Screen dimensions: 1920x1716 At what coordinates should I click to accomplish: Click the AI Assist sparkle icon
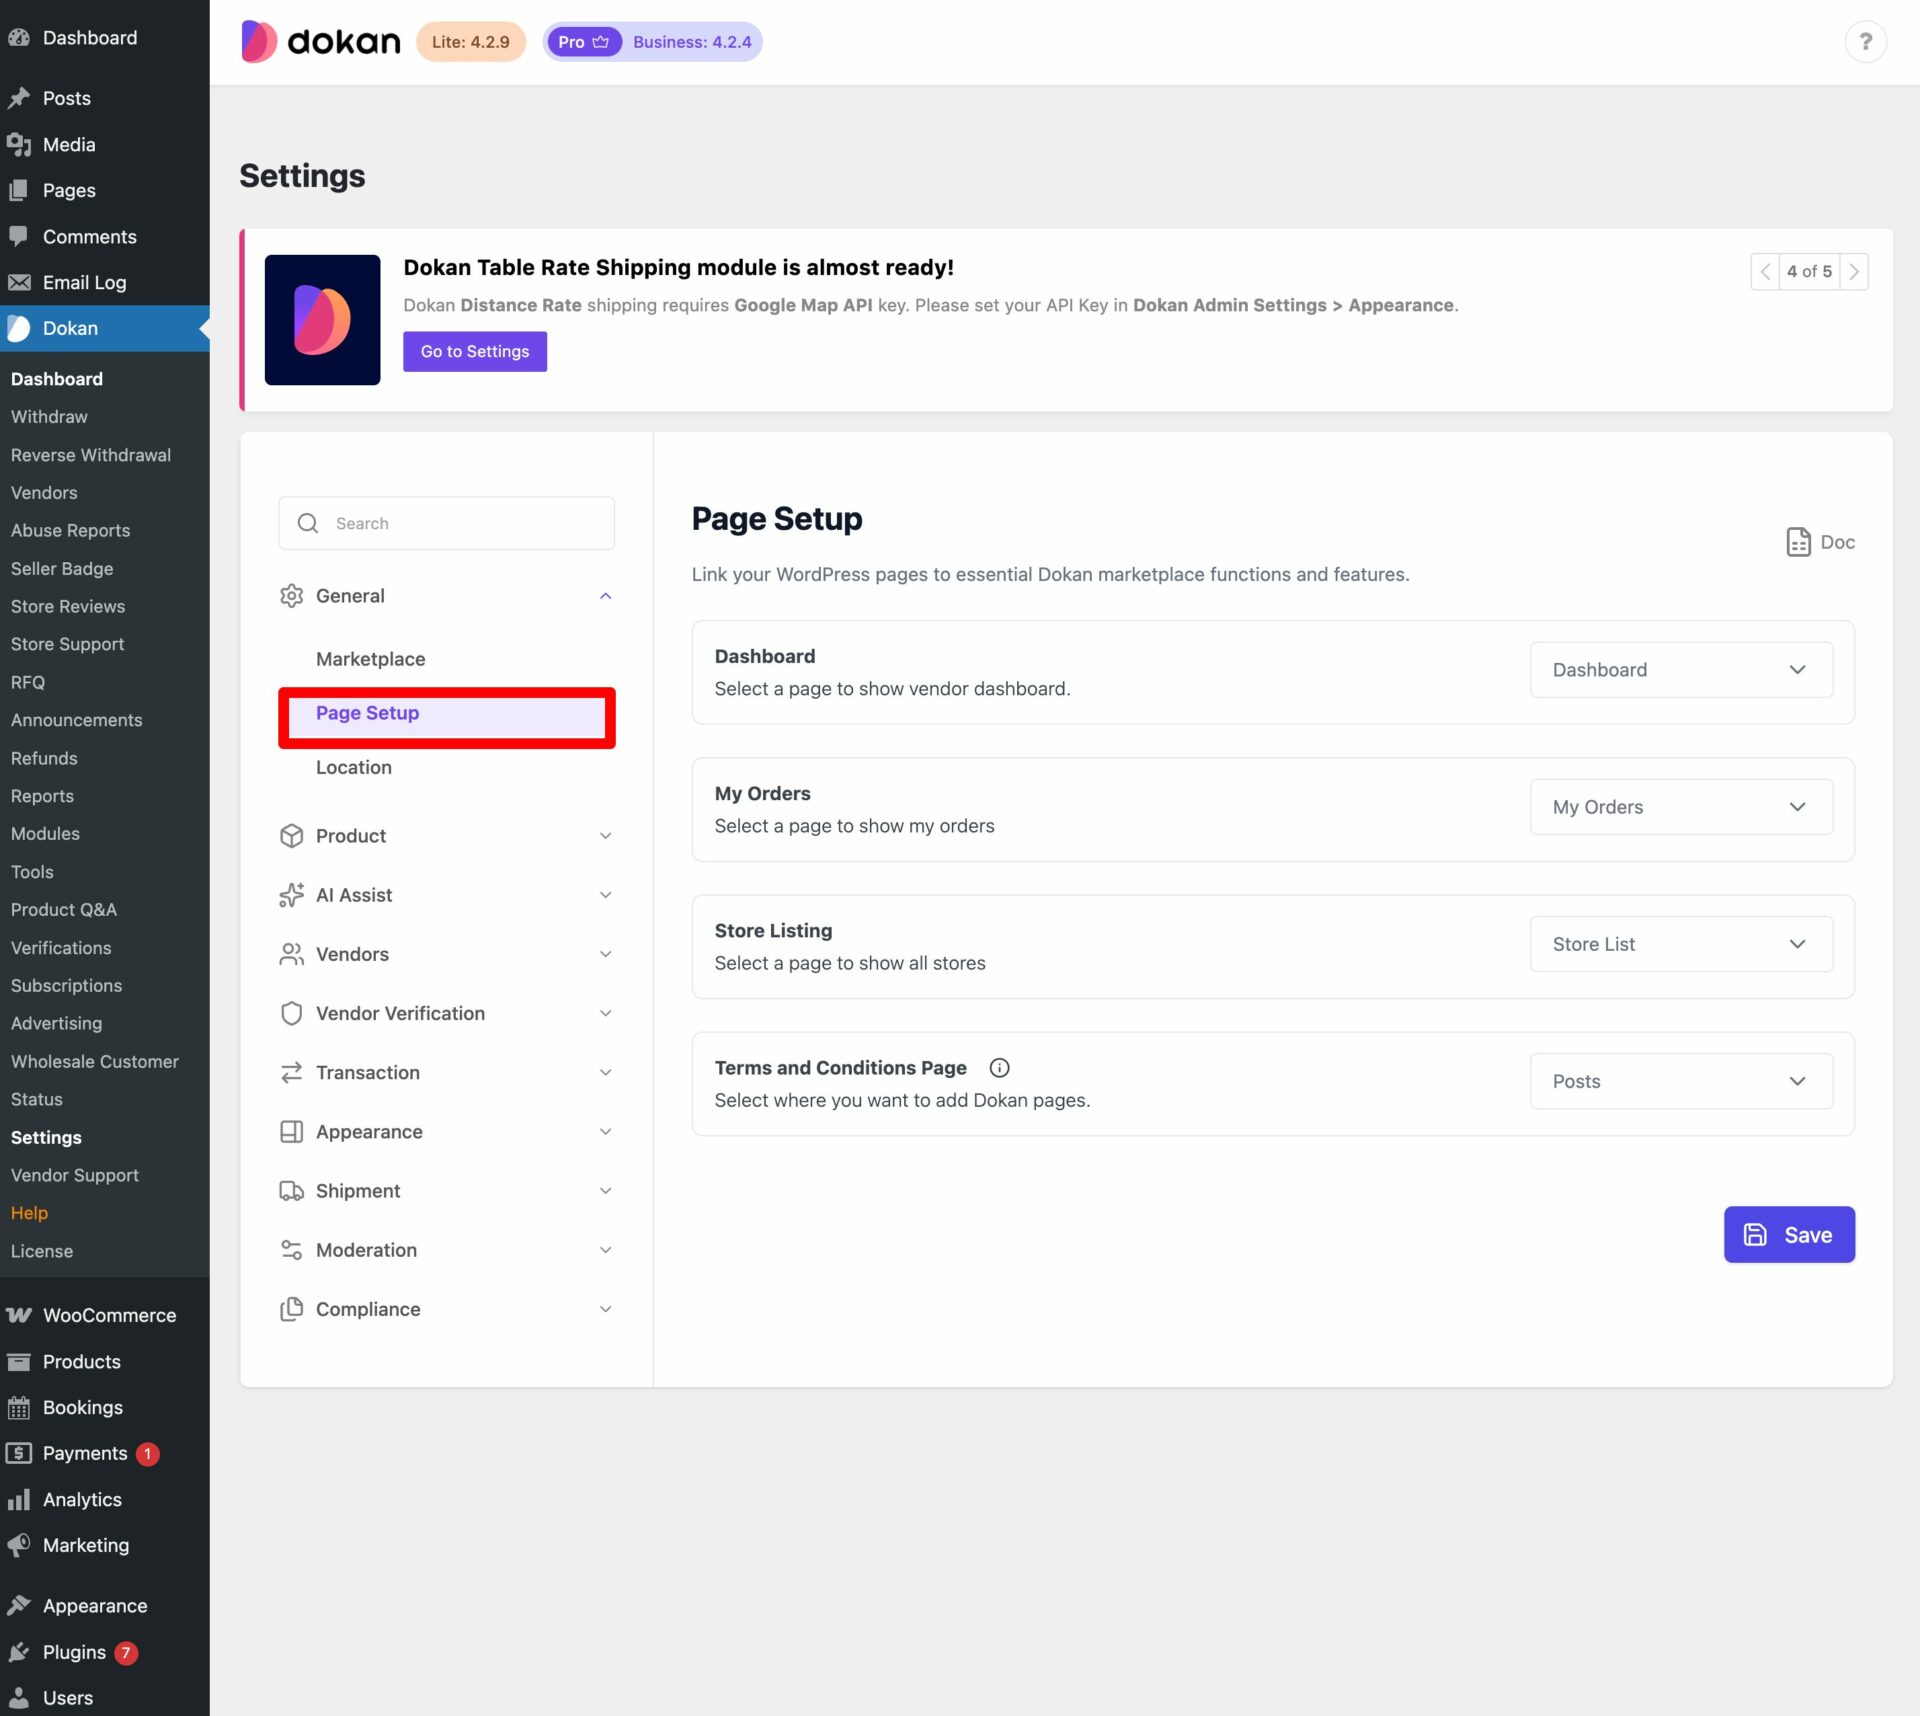(x=291, y=895)
